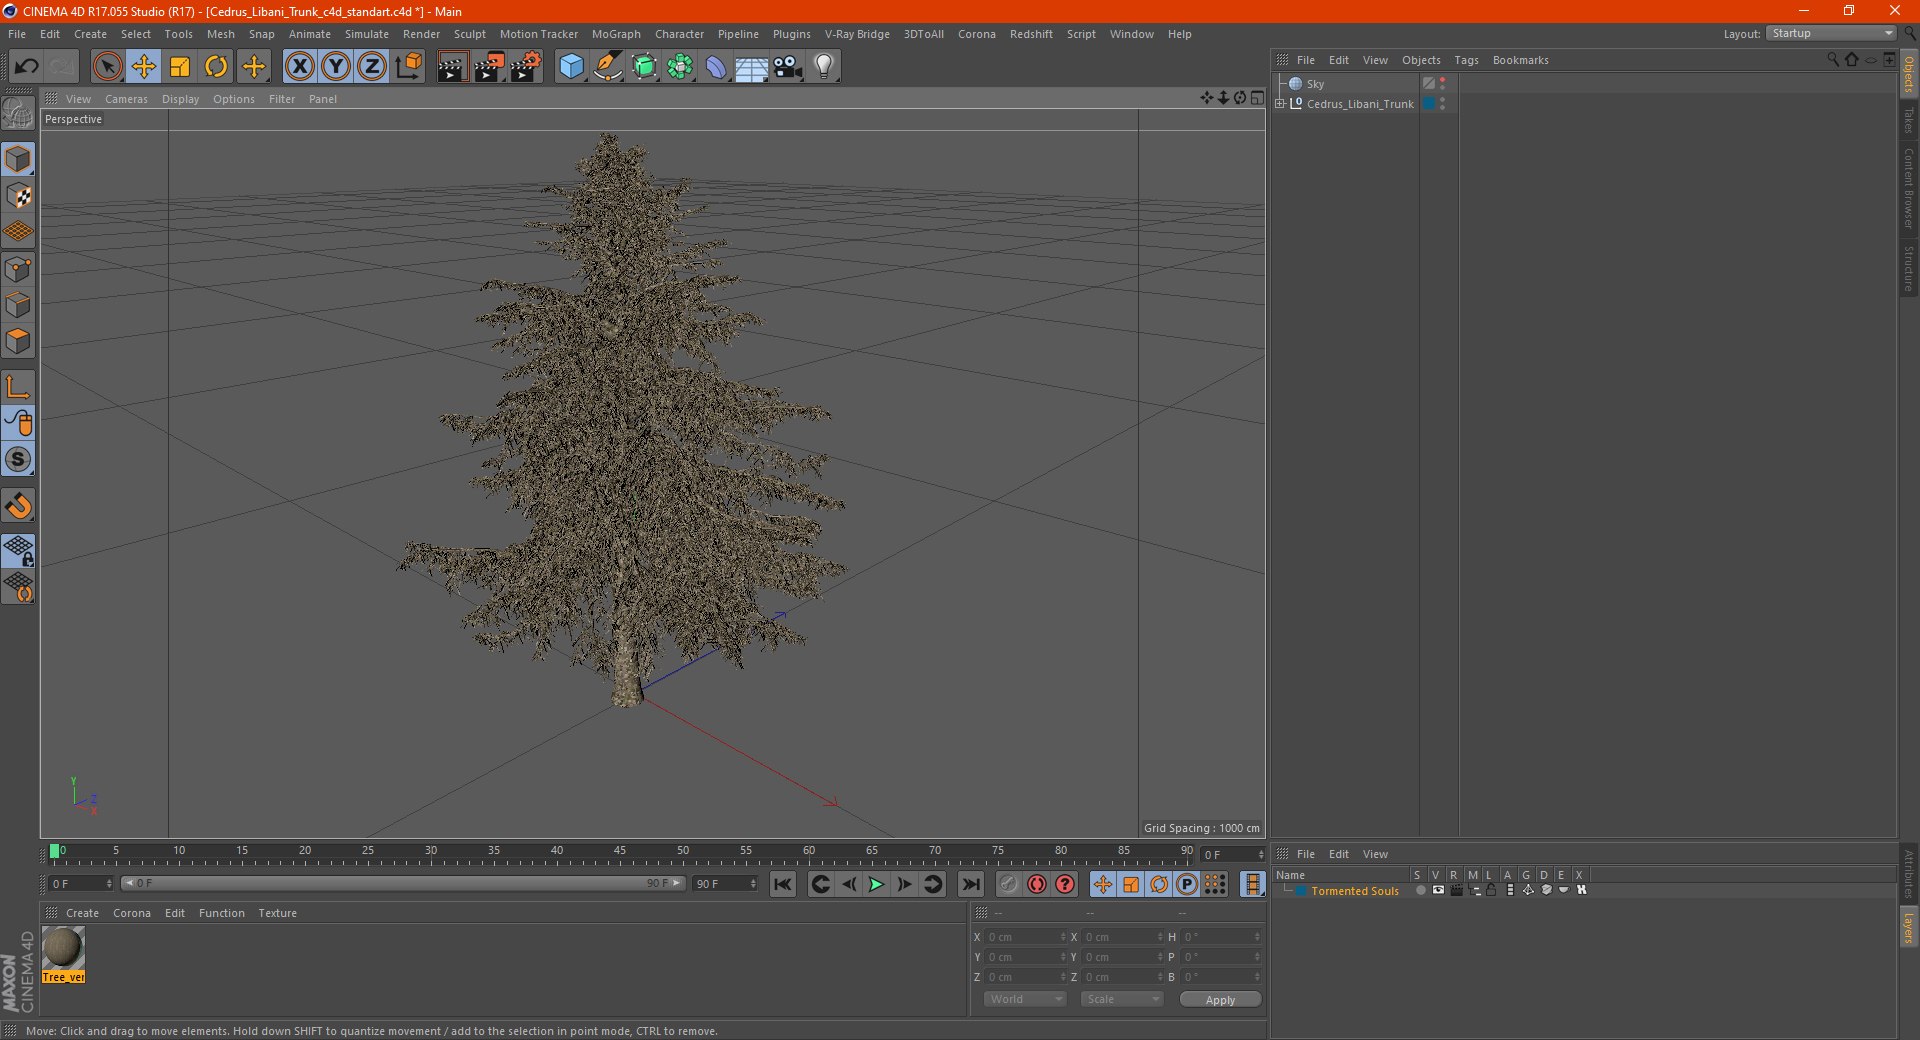Toggle Tormented Souls layer view icon

(x=1438, y=890)
